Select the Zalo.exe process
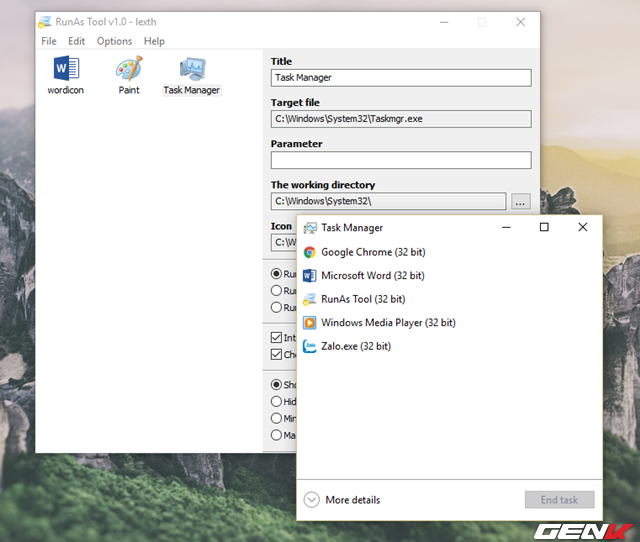 point(355,346)
